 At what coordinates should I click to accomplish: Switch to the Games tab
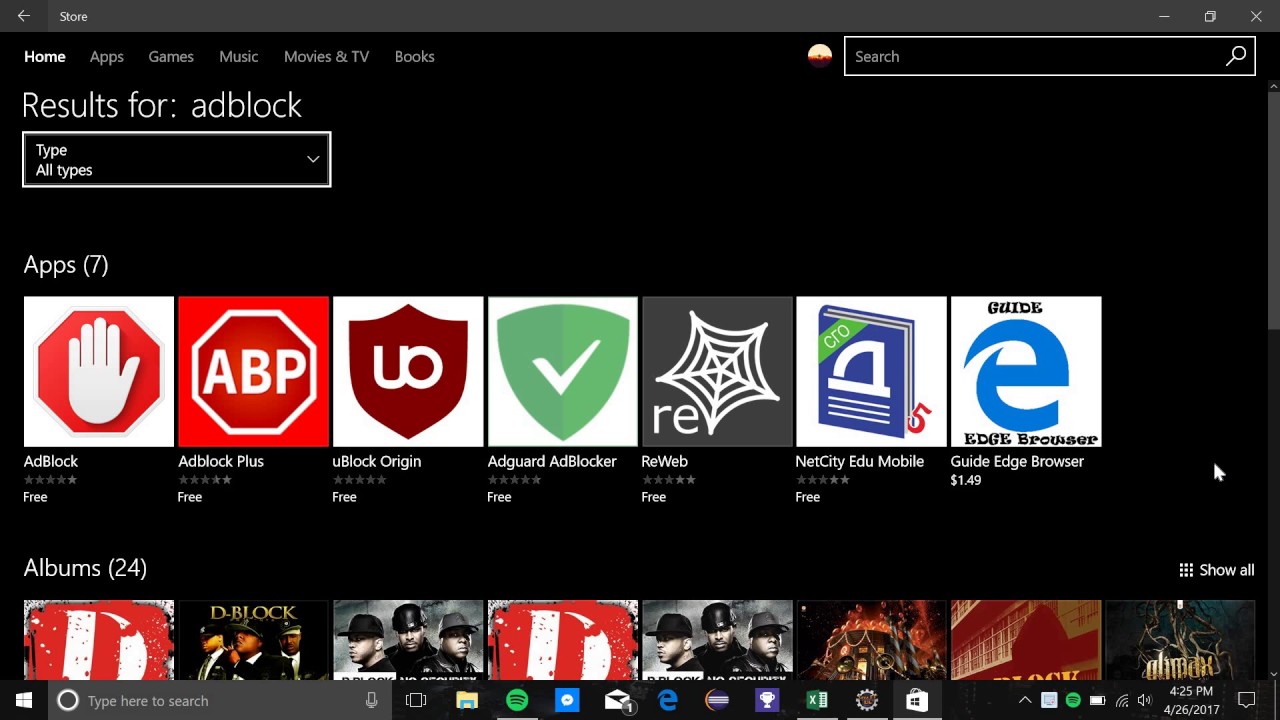click(x=171, y=56)
